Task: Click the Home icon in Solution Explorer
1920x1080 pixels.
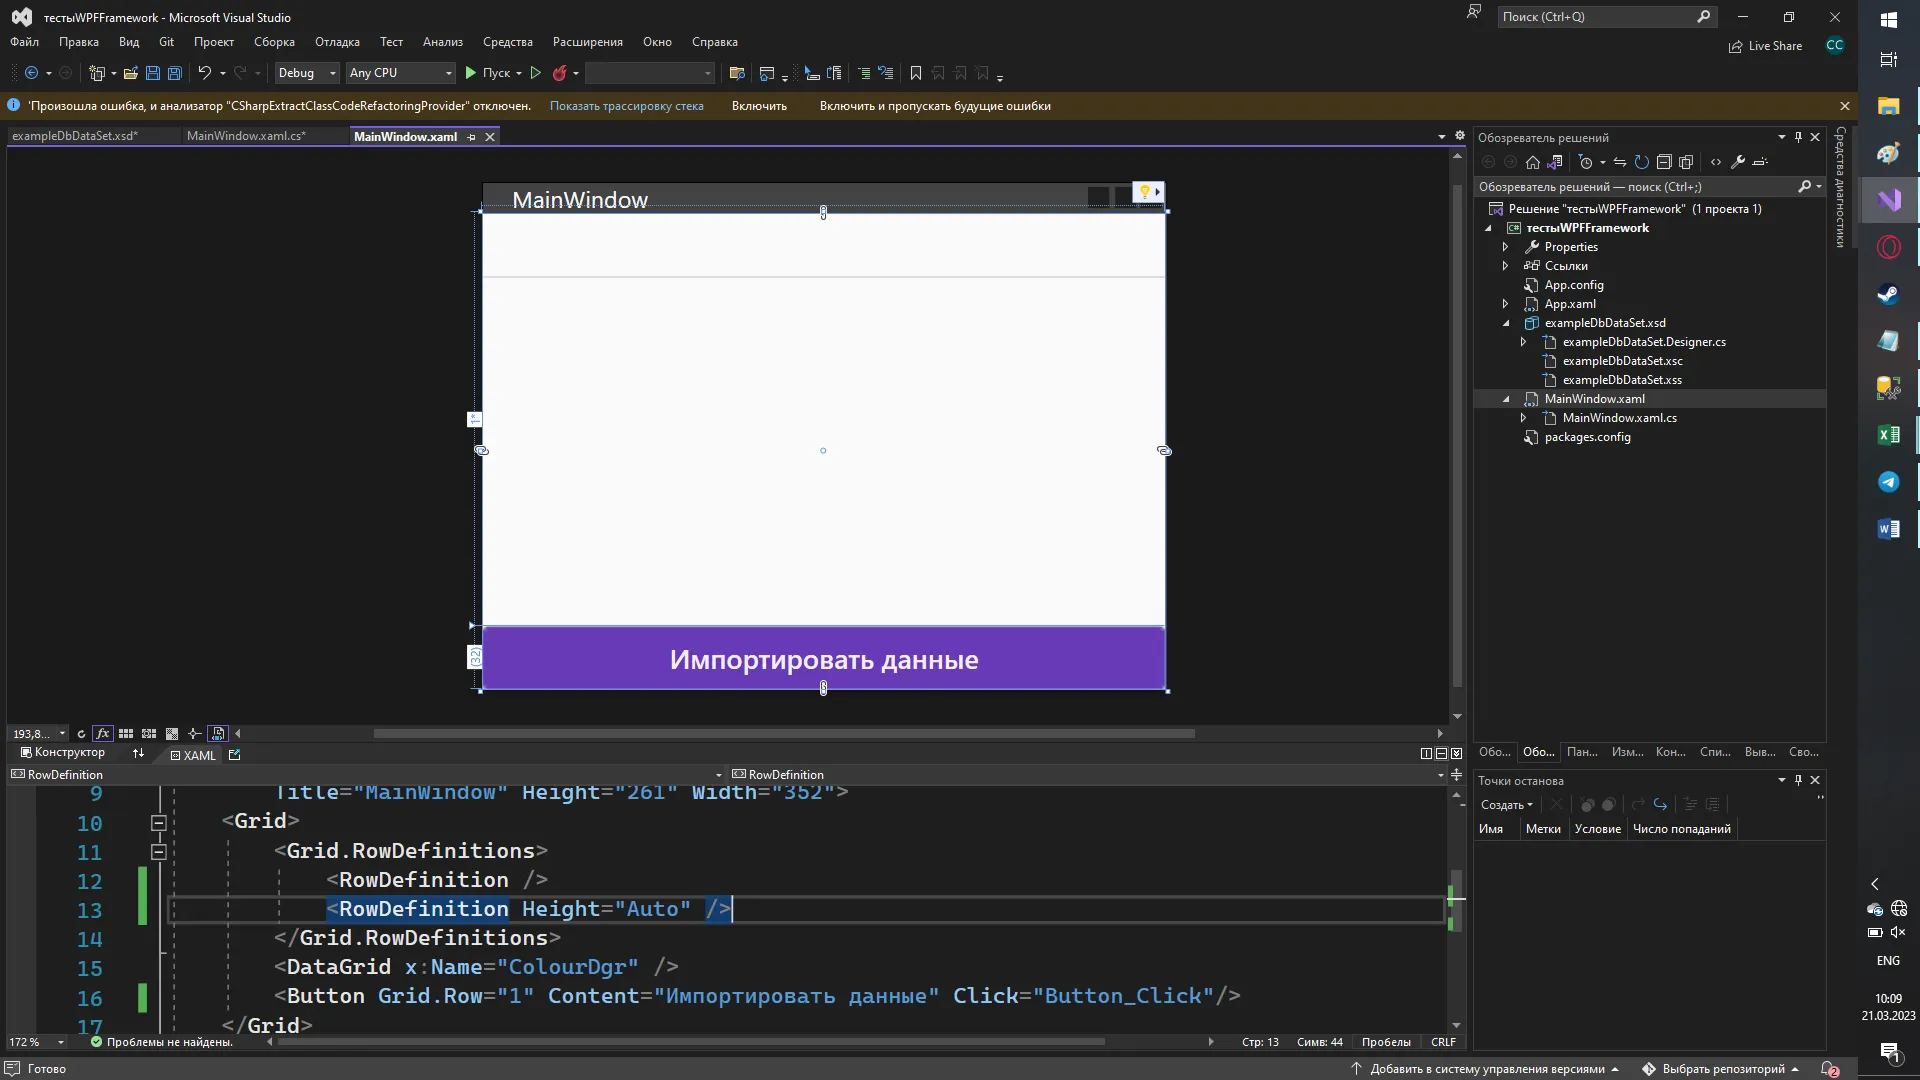Action: 1532,162
